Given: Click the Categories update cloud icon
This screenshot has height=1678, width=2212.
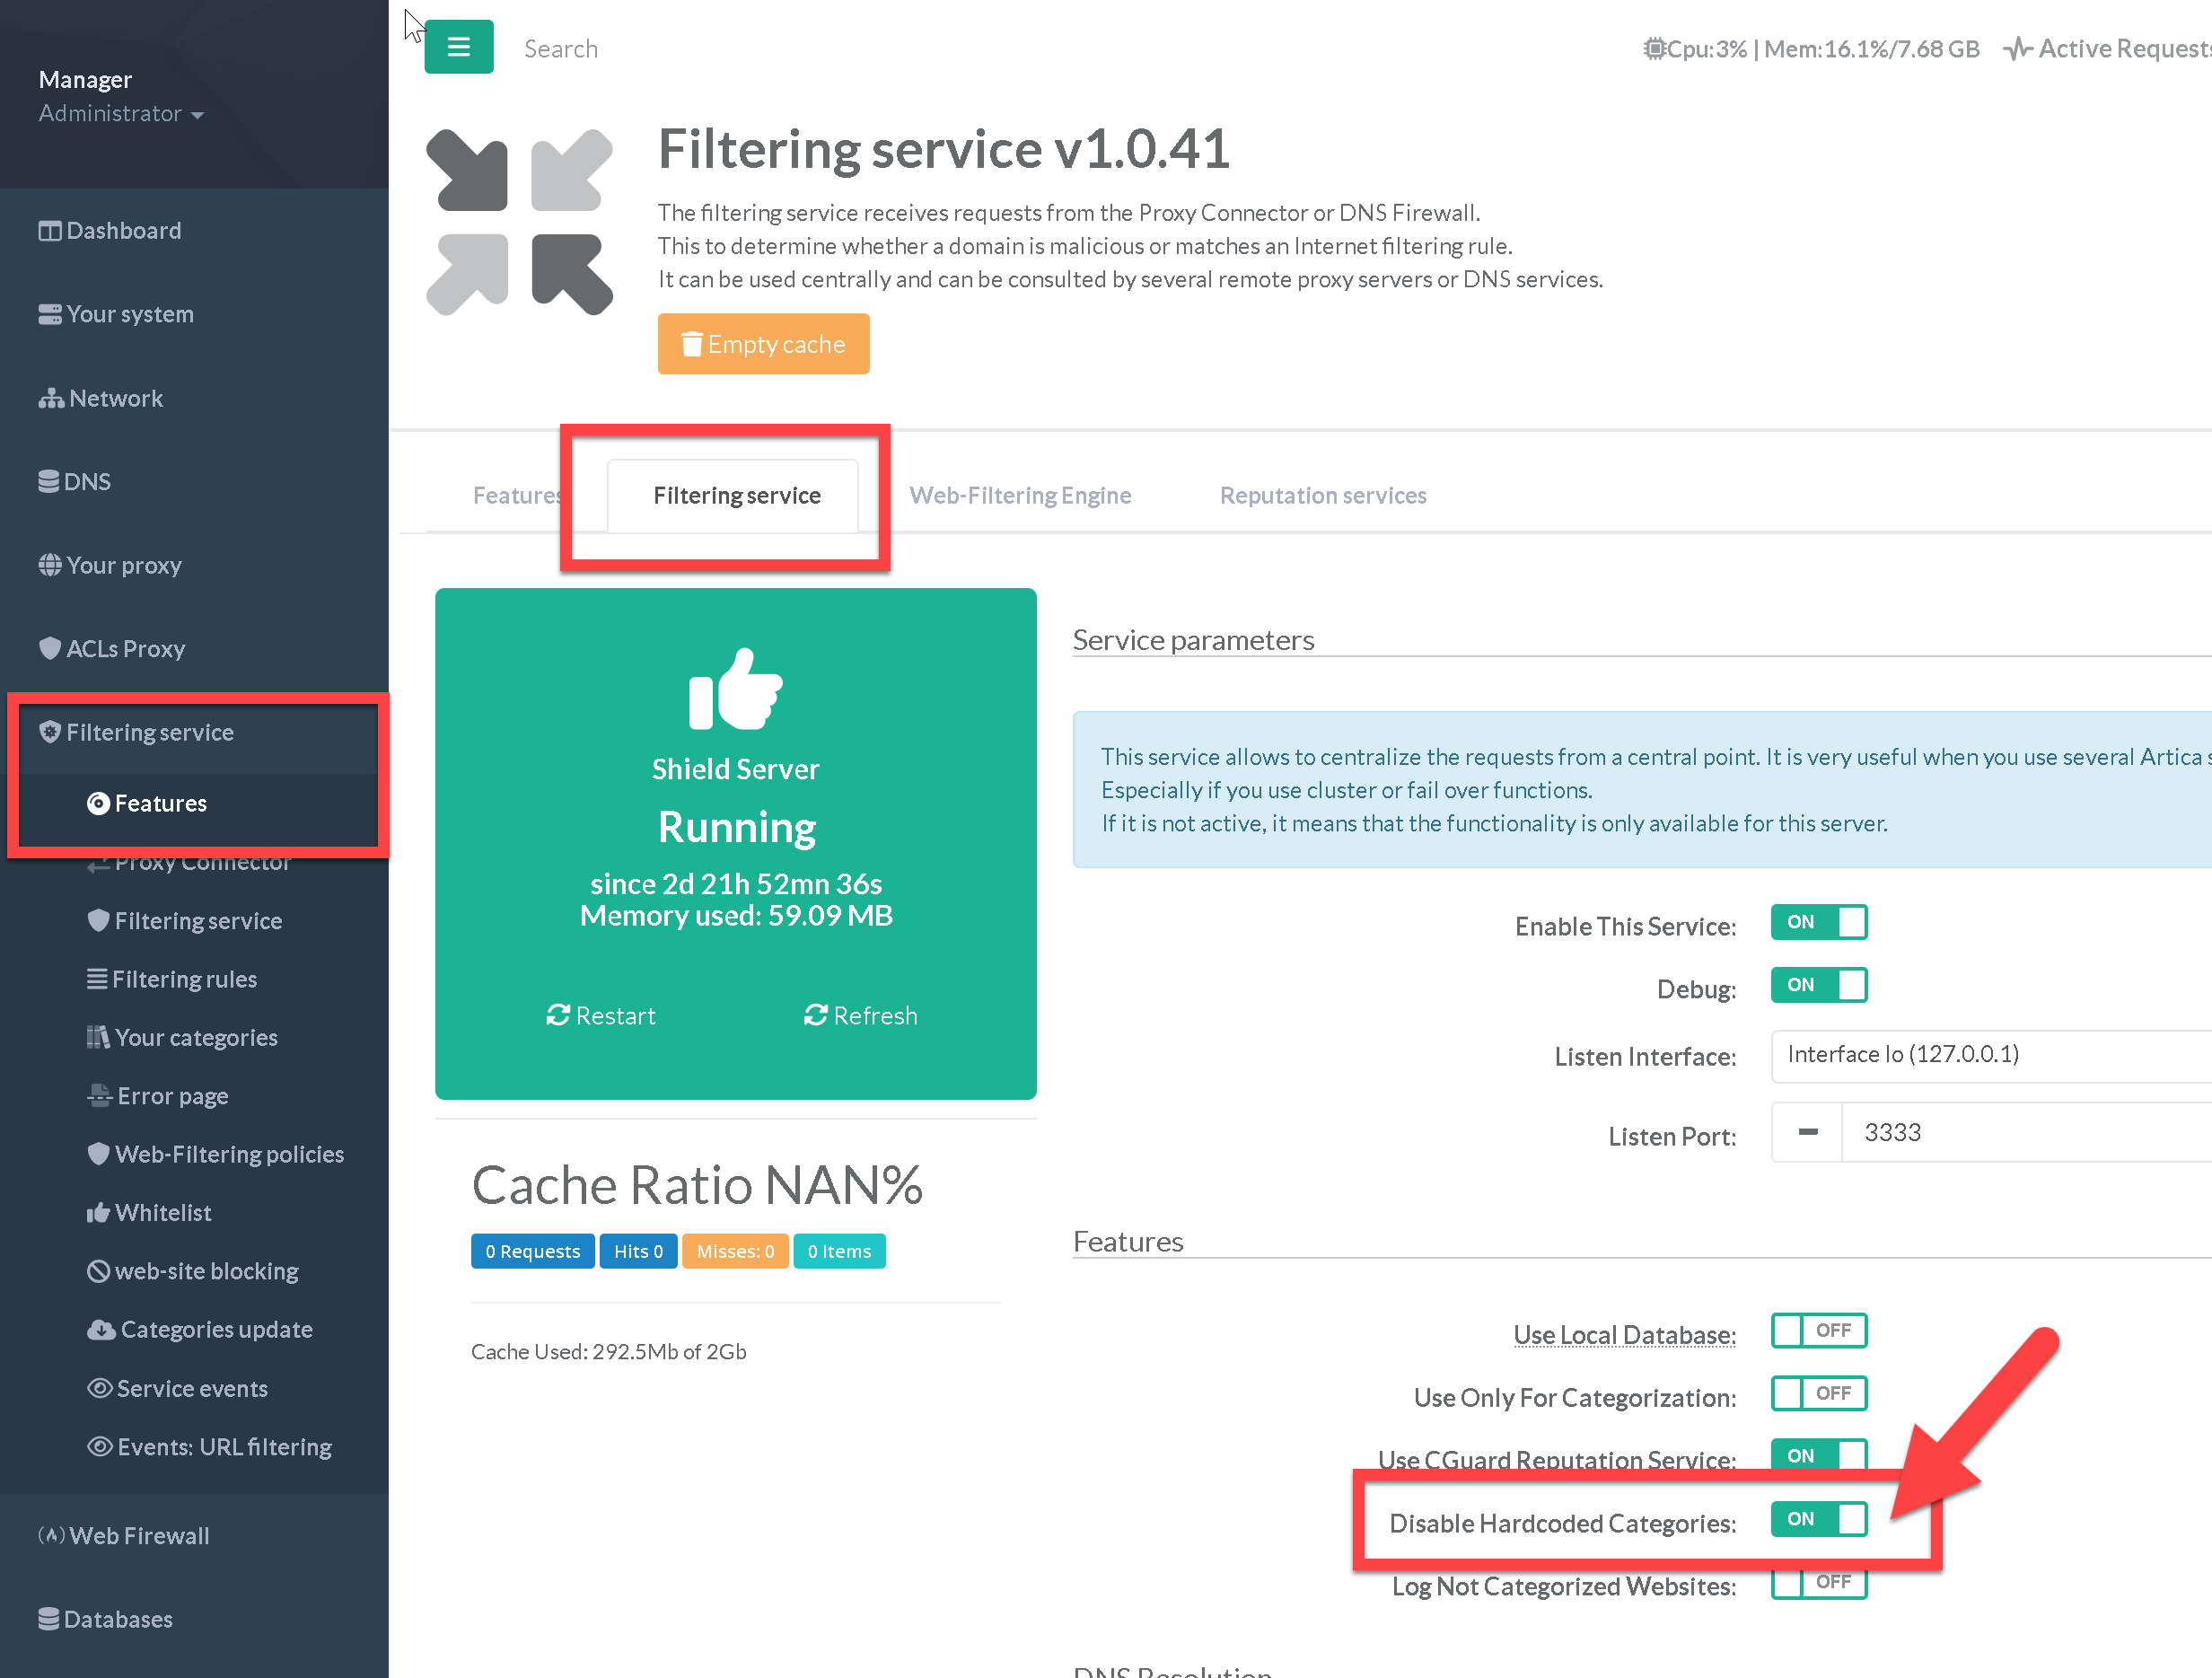Looking at the screenshot, I should (x=100, y=1329).
